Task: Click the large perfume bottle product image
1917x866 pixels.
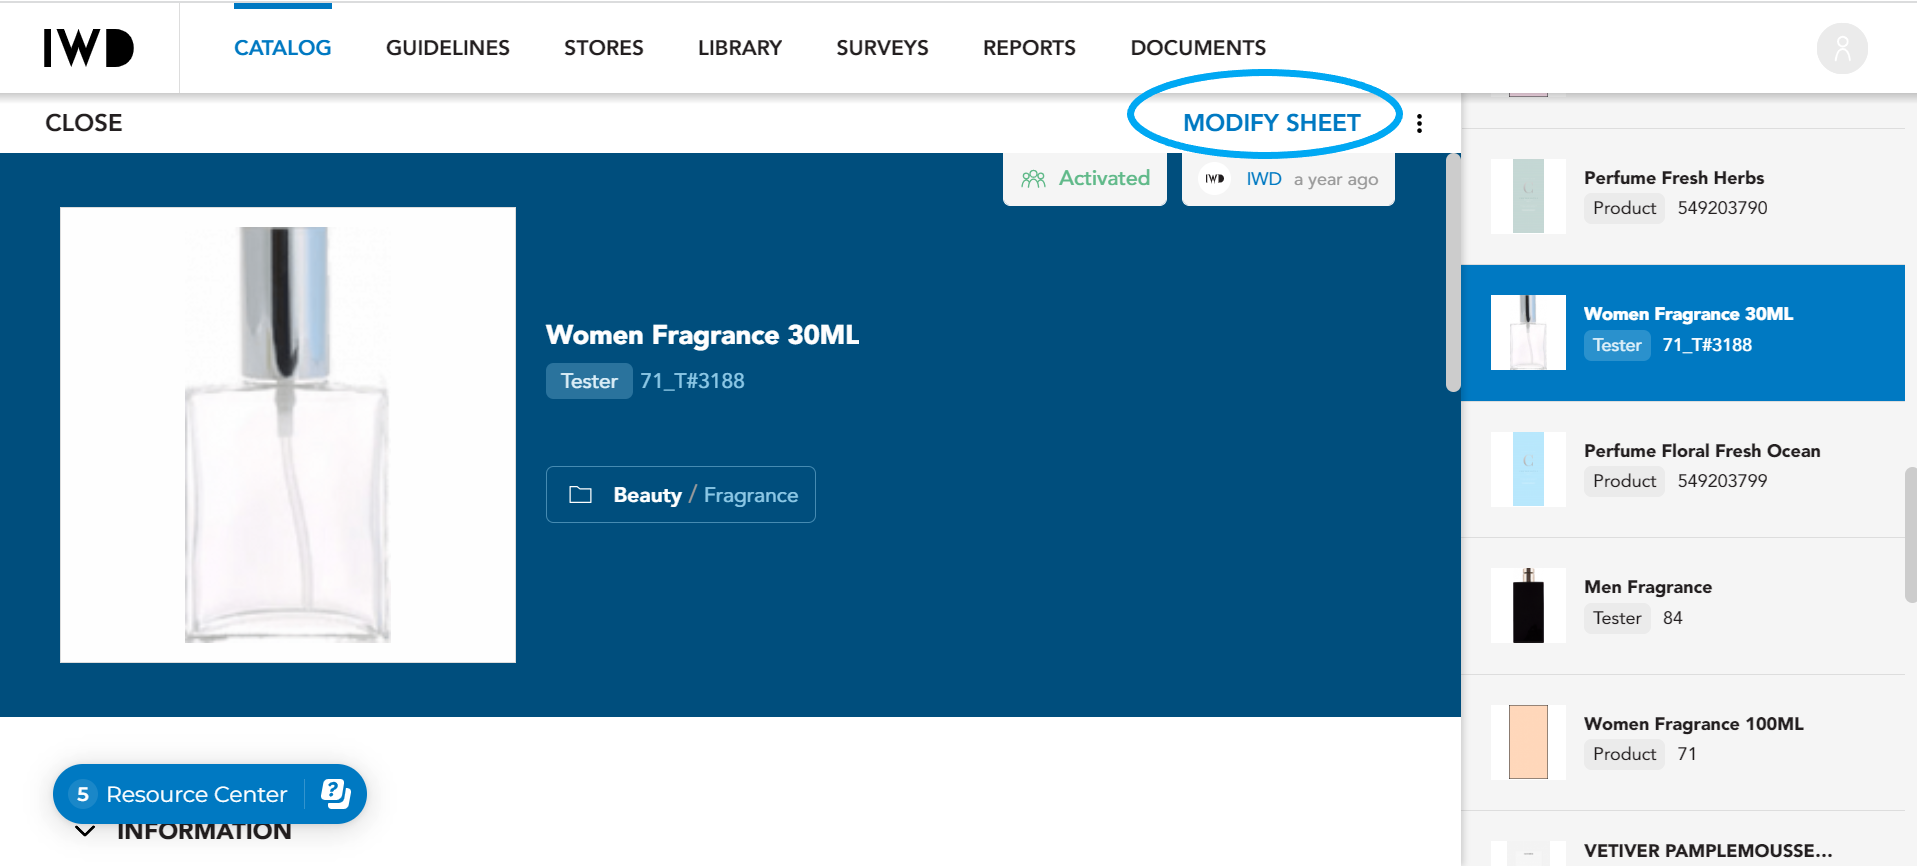Action: tap(288, 435)
